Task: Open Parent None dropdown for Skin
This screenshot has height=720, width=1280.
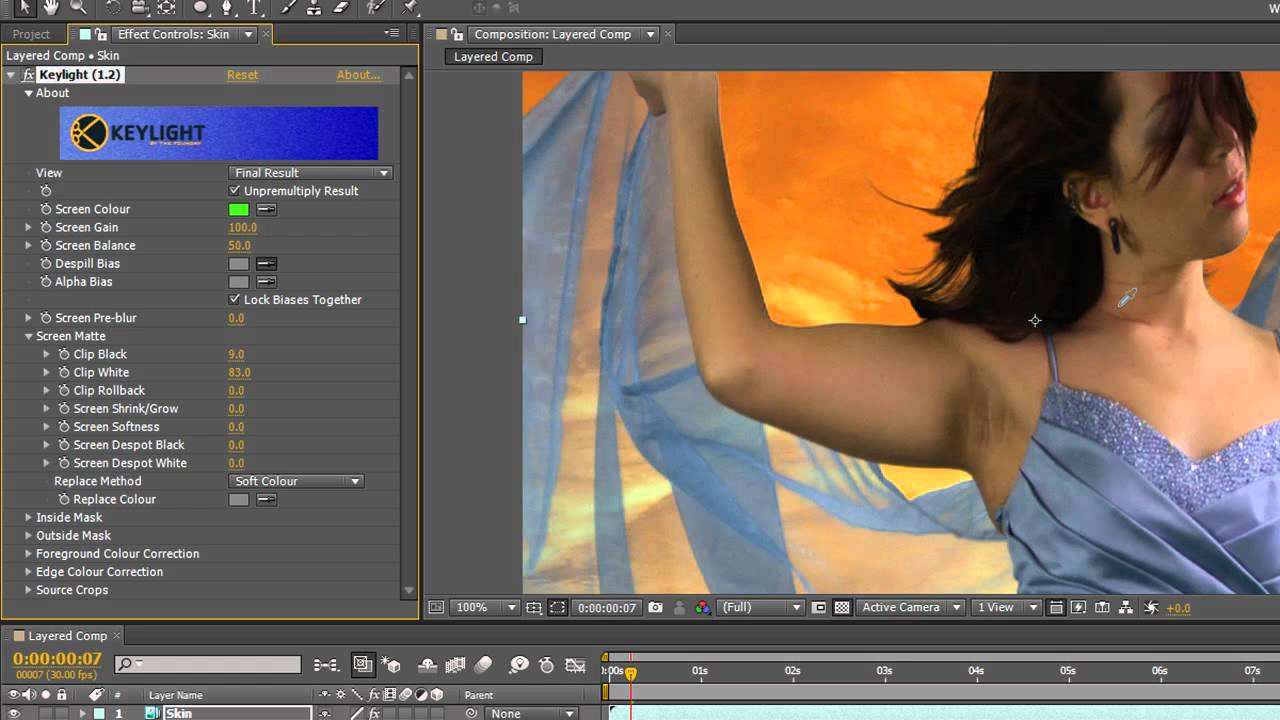Action: pos(531,713)
